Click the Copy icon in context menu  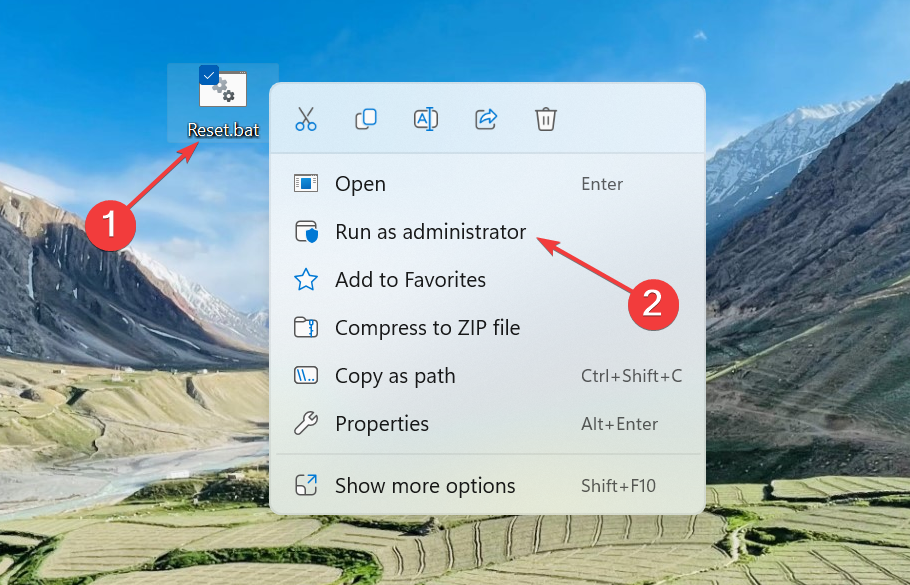coord(366,119)
